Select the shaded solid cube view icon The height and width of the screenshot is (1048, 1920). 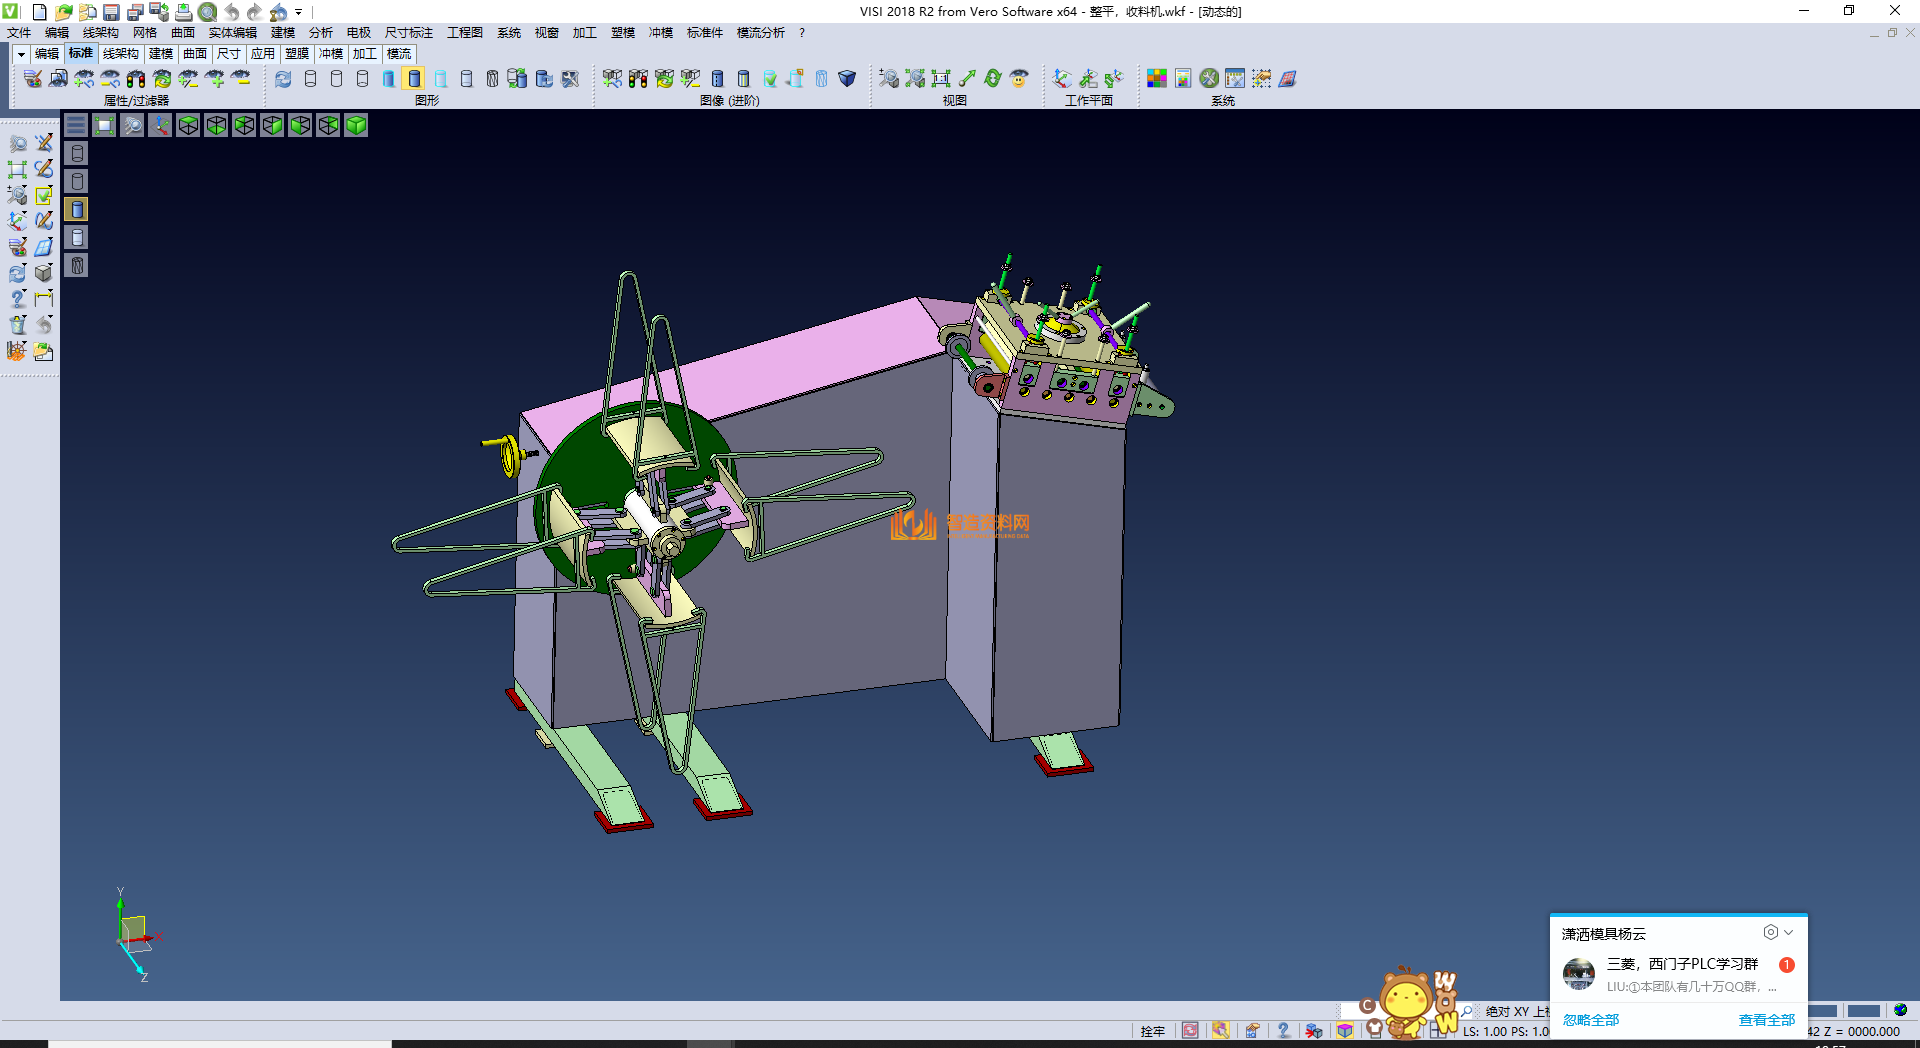pos(356,125)
